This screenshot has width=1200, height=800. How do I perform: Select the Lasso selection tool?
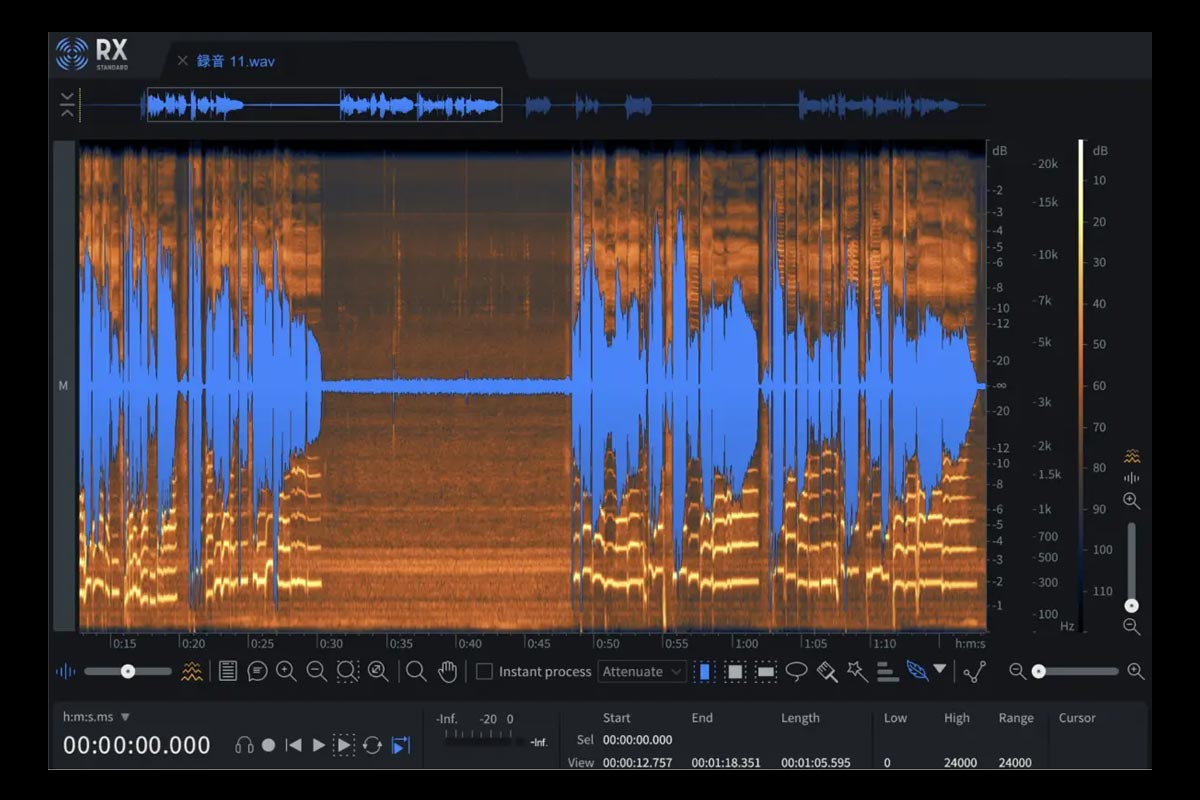[795, 672]
